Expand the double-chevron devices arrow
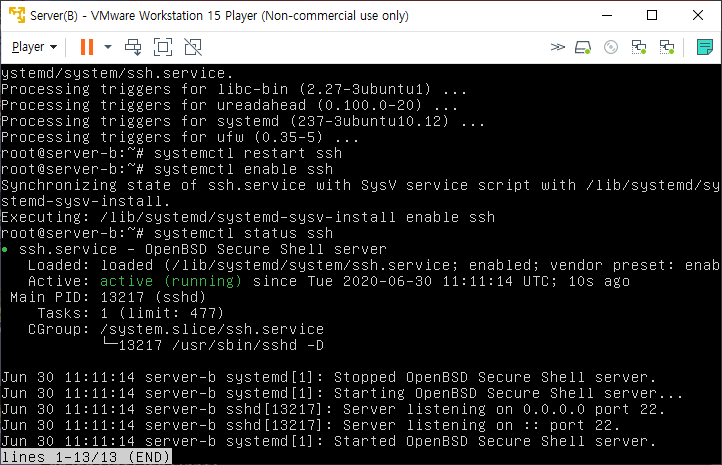Image resolution: width=722 pixels, height=465 pixels. 557,47
